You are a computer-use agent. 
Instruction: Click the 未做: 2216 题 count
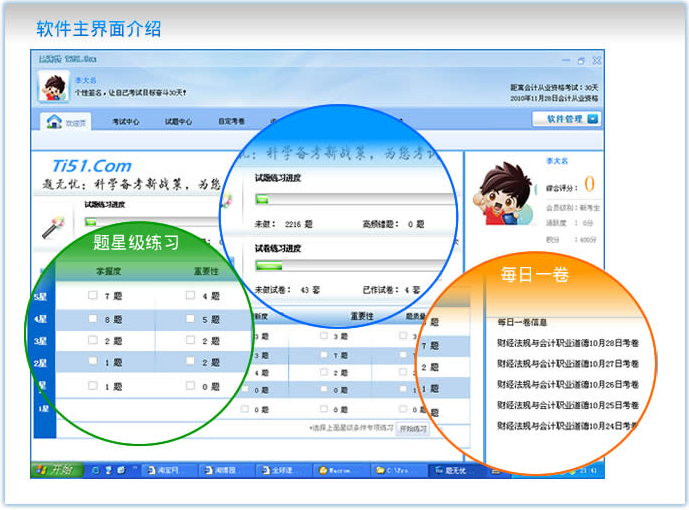pos(284,224)
